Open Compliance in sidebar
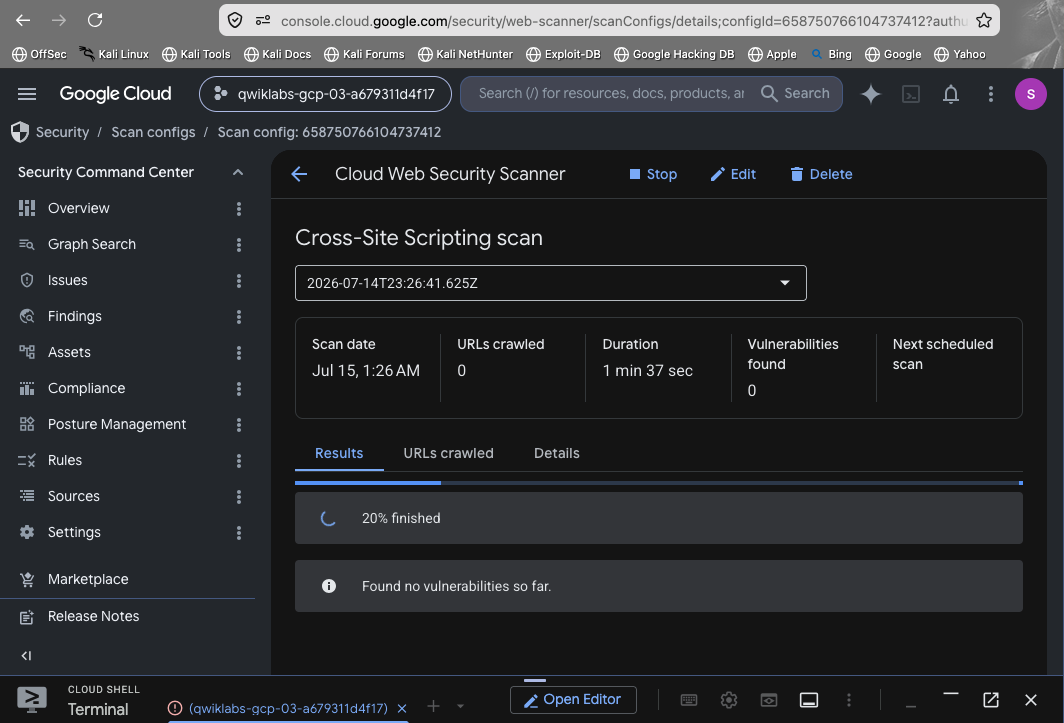Image resolution: width=1064 pixels, height=723 pixels. coord(86,388)
